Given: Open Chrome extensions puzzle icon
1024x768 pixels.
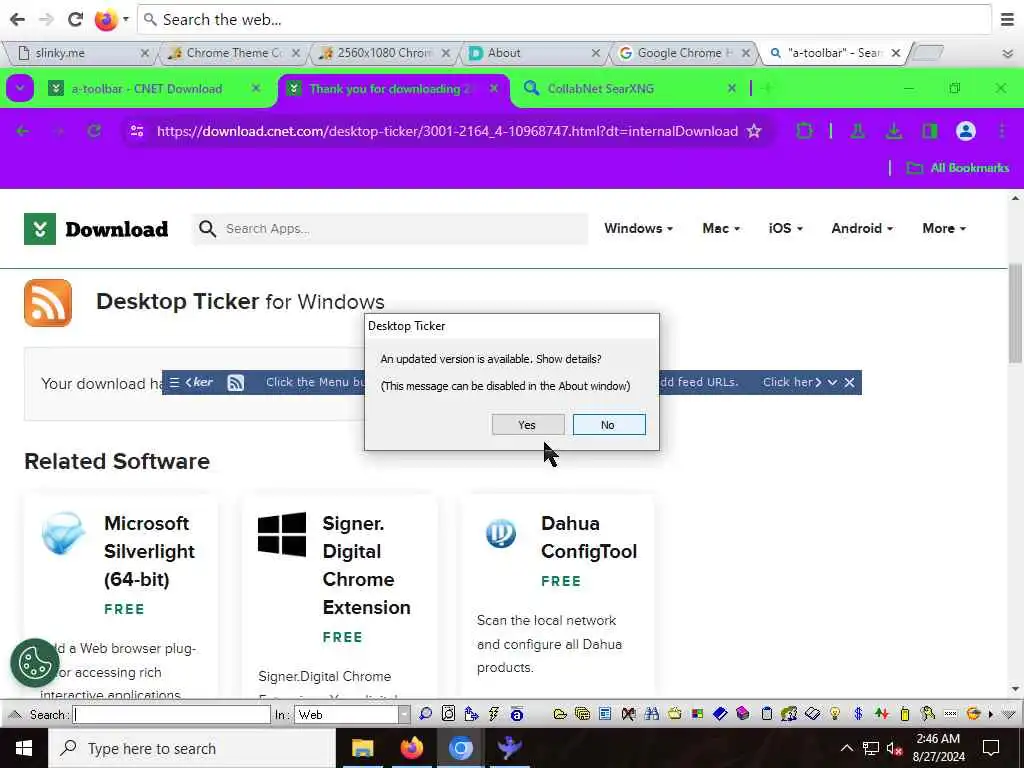Looking at the screenshot, I should click(x=805, y=131).
